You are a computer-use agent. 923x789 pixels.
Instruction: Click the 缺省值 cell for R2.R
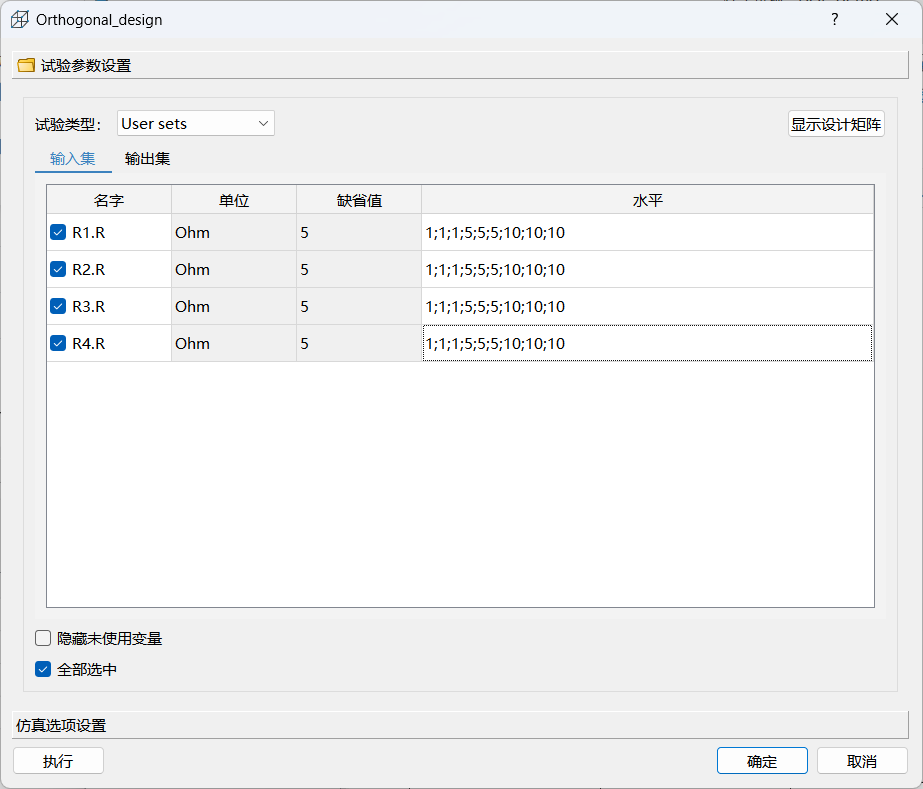pyautogui.click(x=358, y=270)
